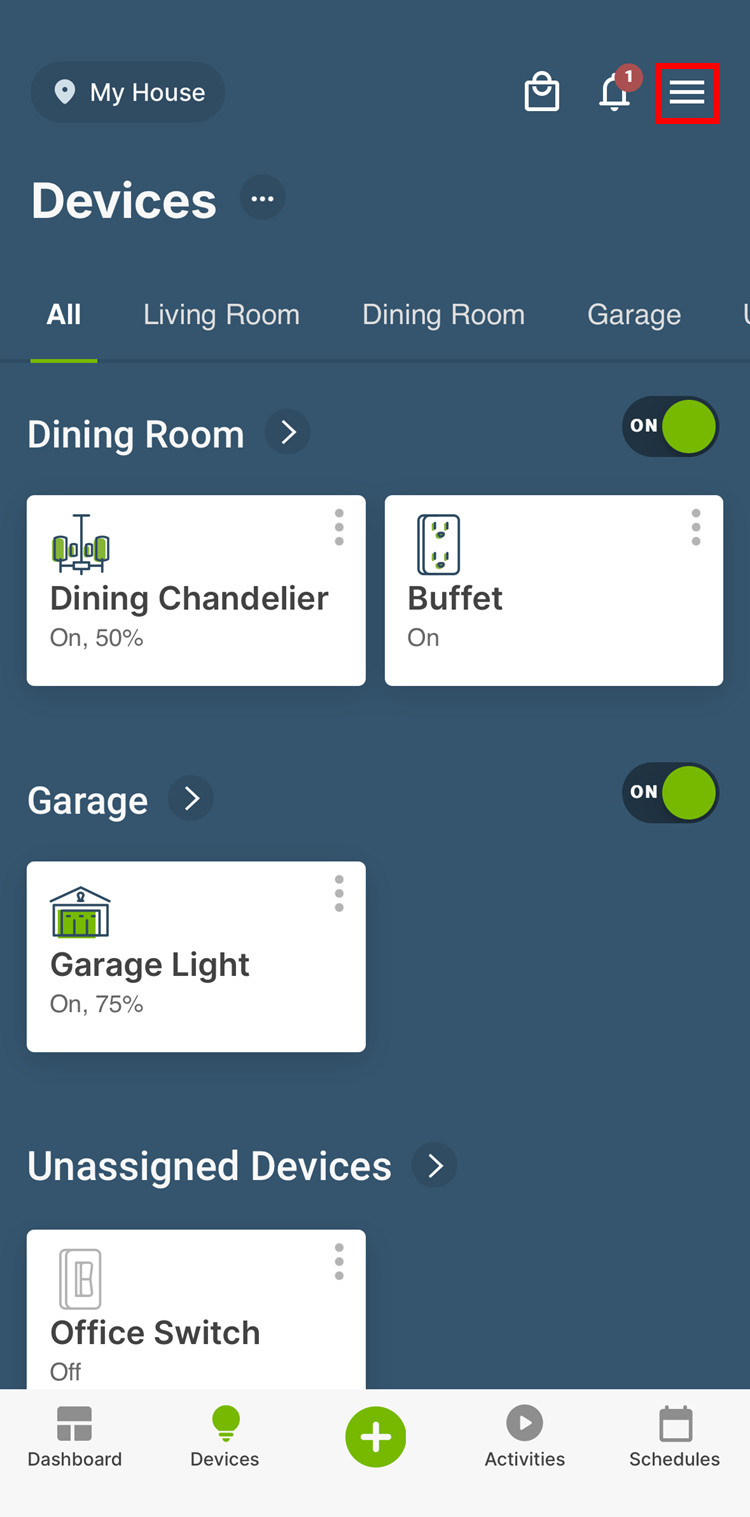Open the shopping bag icon
750x1517 pixels.
tap(542, 93)
